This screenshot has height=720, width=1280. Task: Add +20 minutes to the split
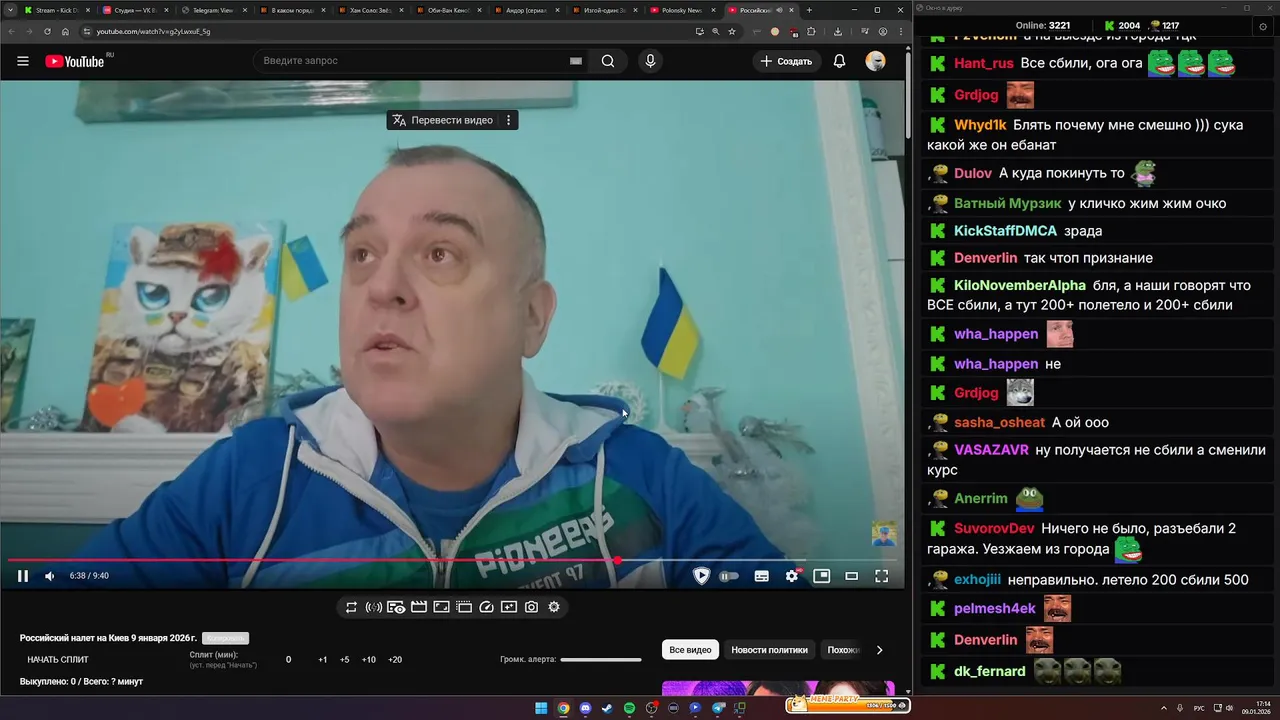[x=395, y=660]
